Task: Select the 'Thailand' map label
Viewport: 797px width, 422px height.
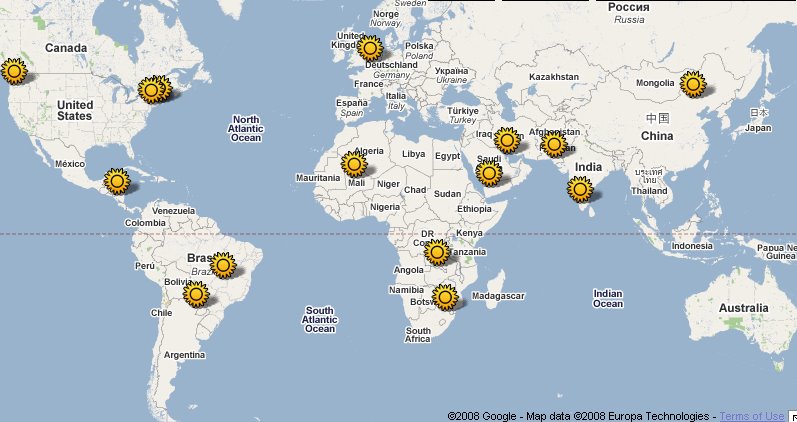Action: (x=649, y=191)
